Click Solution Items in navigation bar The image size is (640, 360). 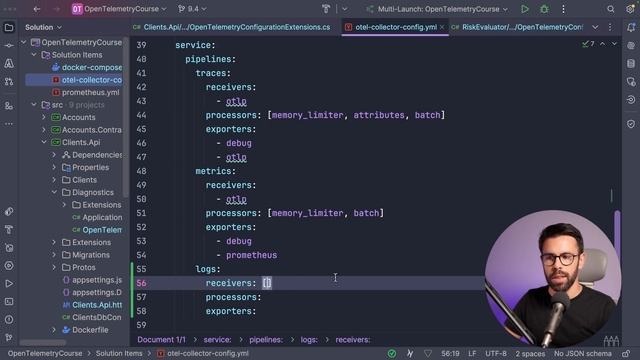point(119,353)
